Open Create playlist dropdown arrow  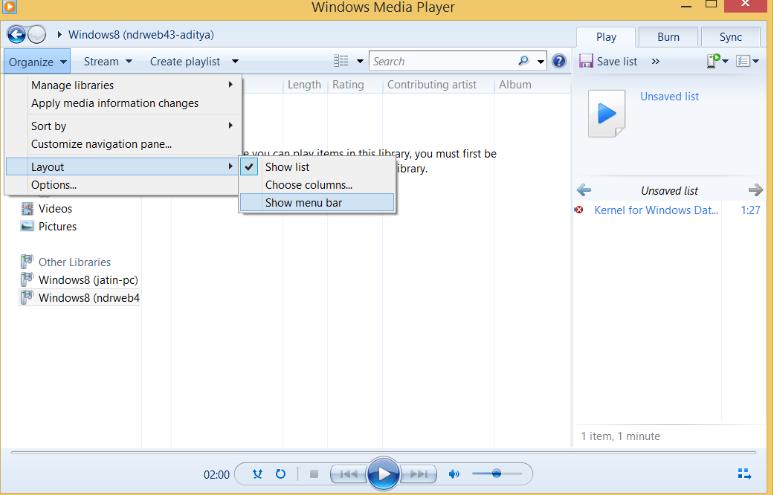click(x=235, y=61)
